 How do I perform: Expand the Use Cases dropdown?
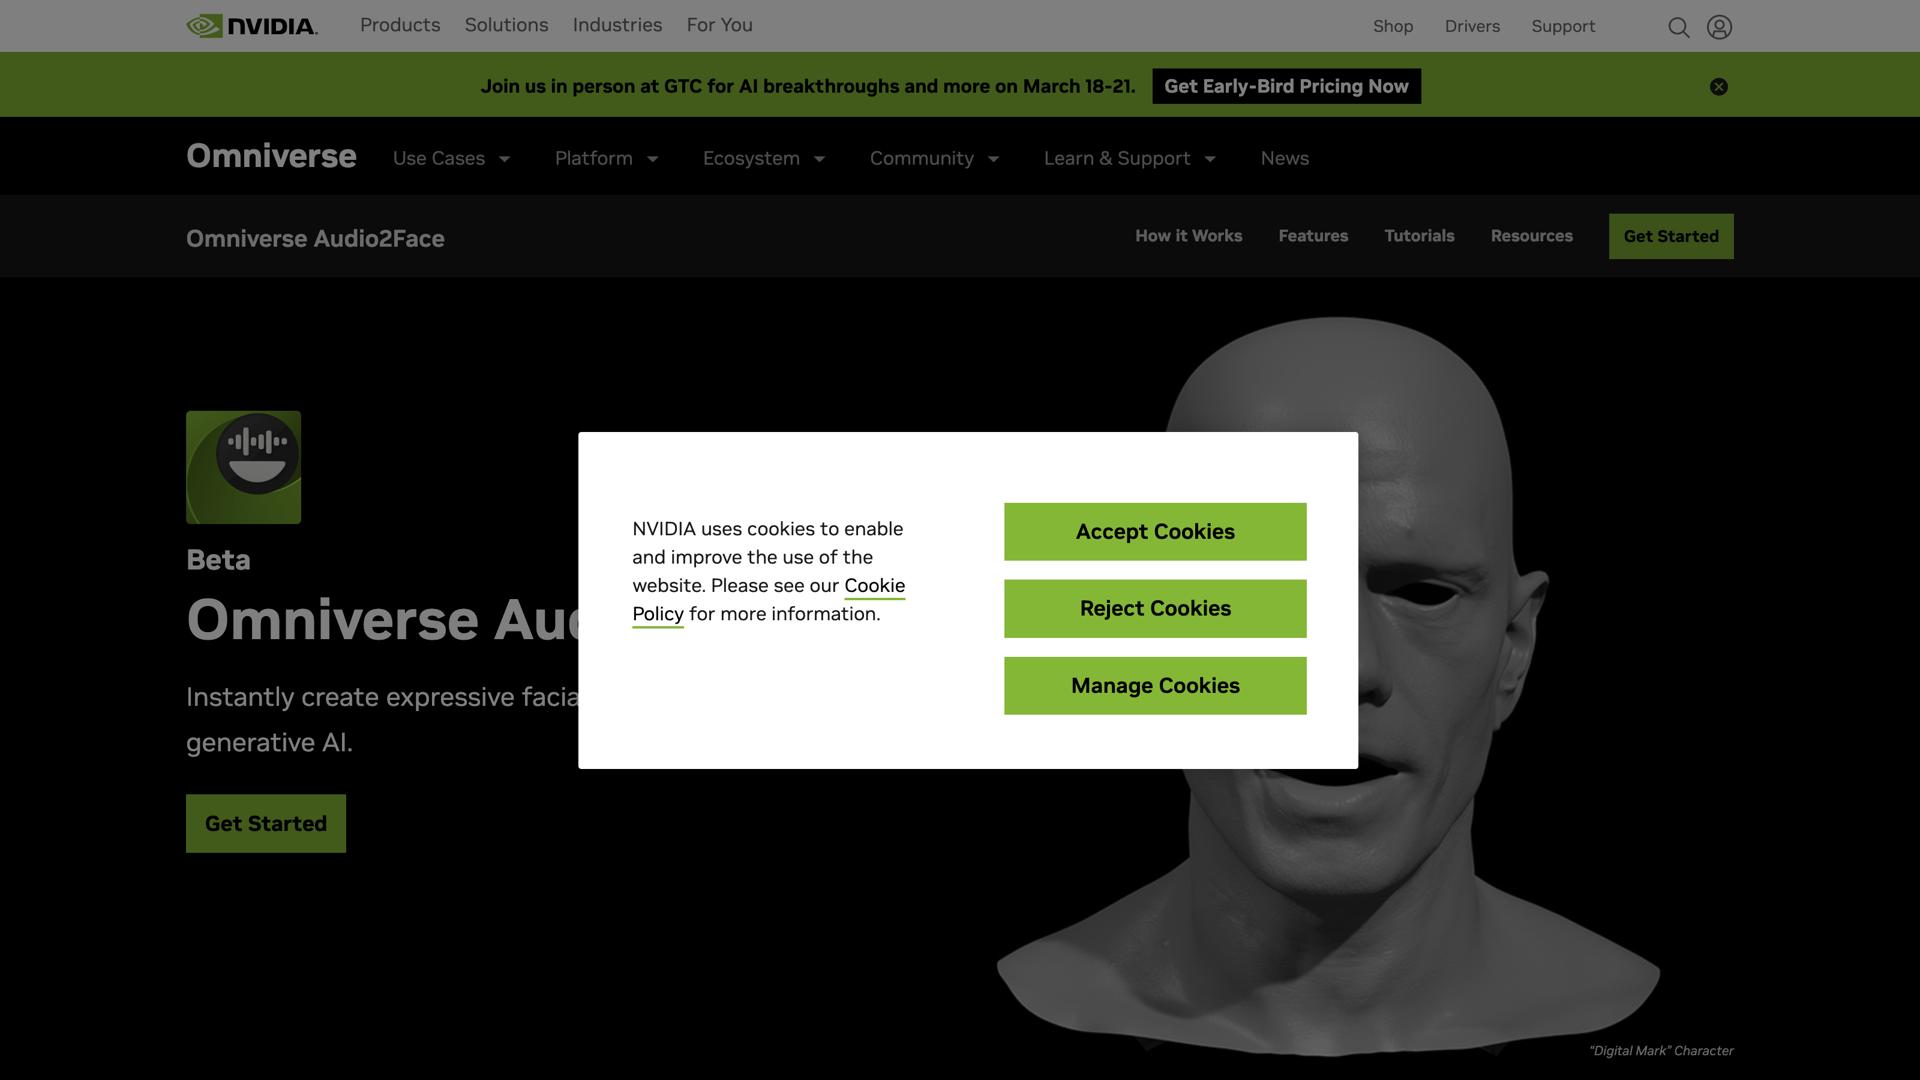click(451, 158)
